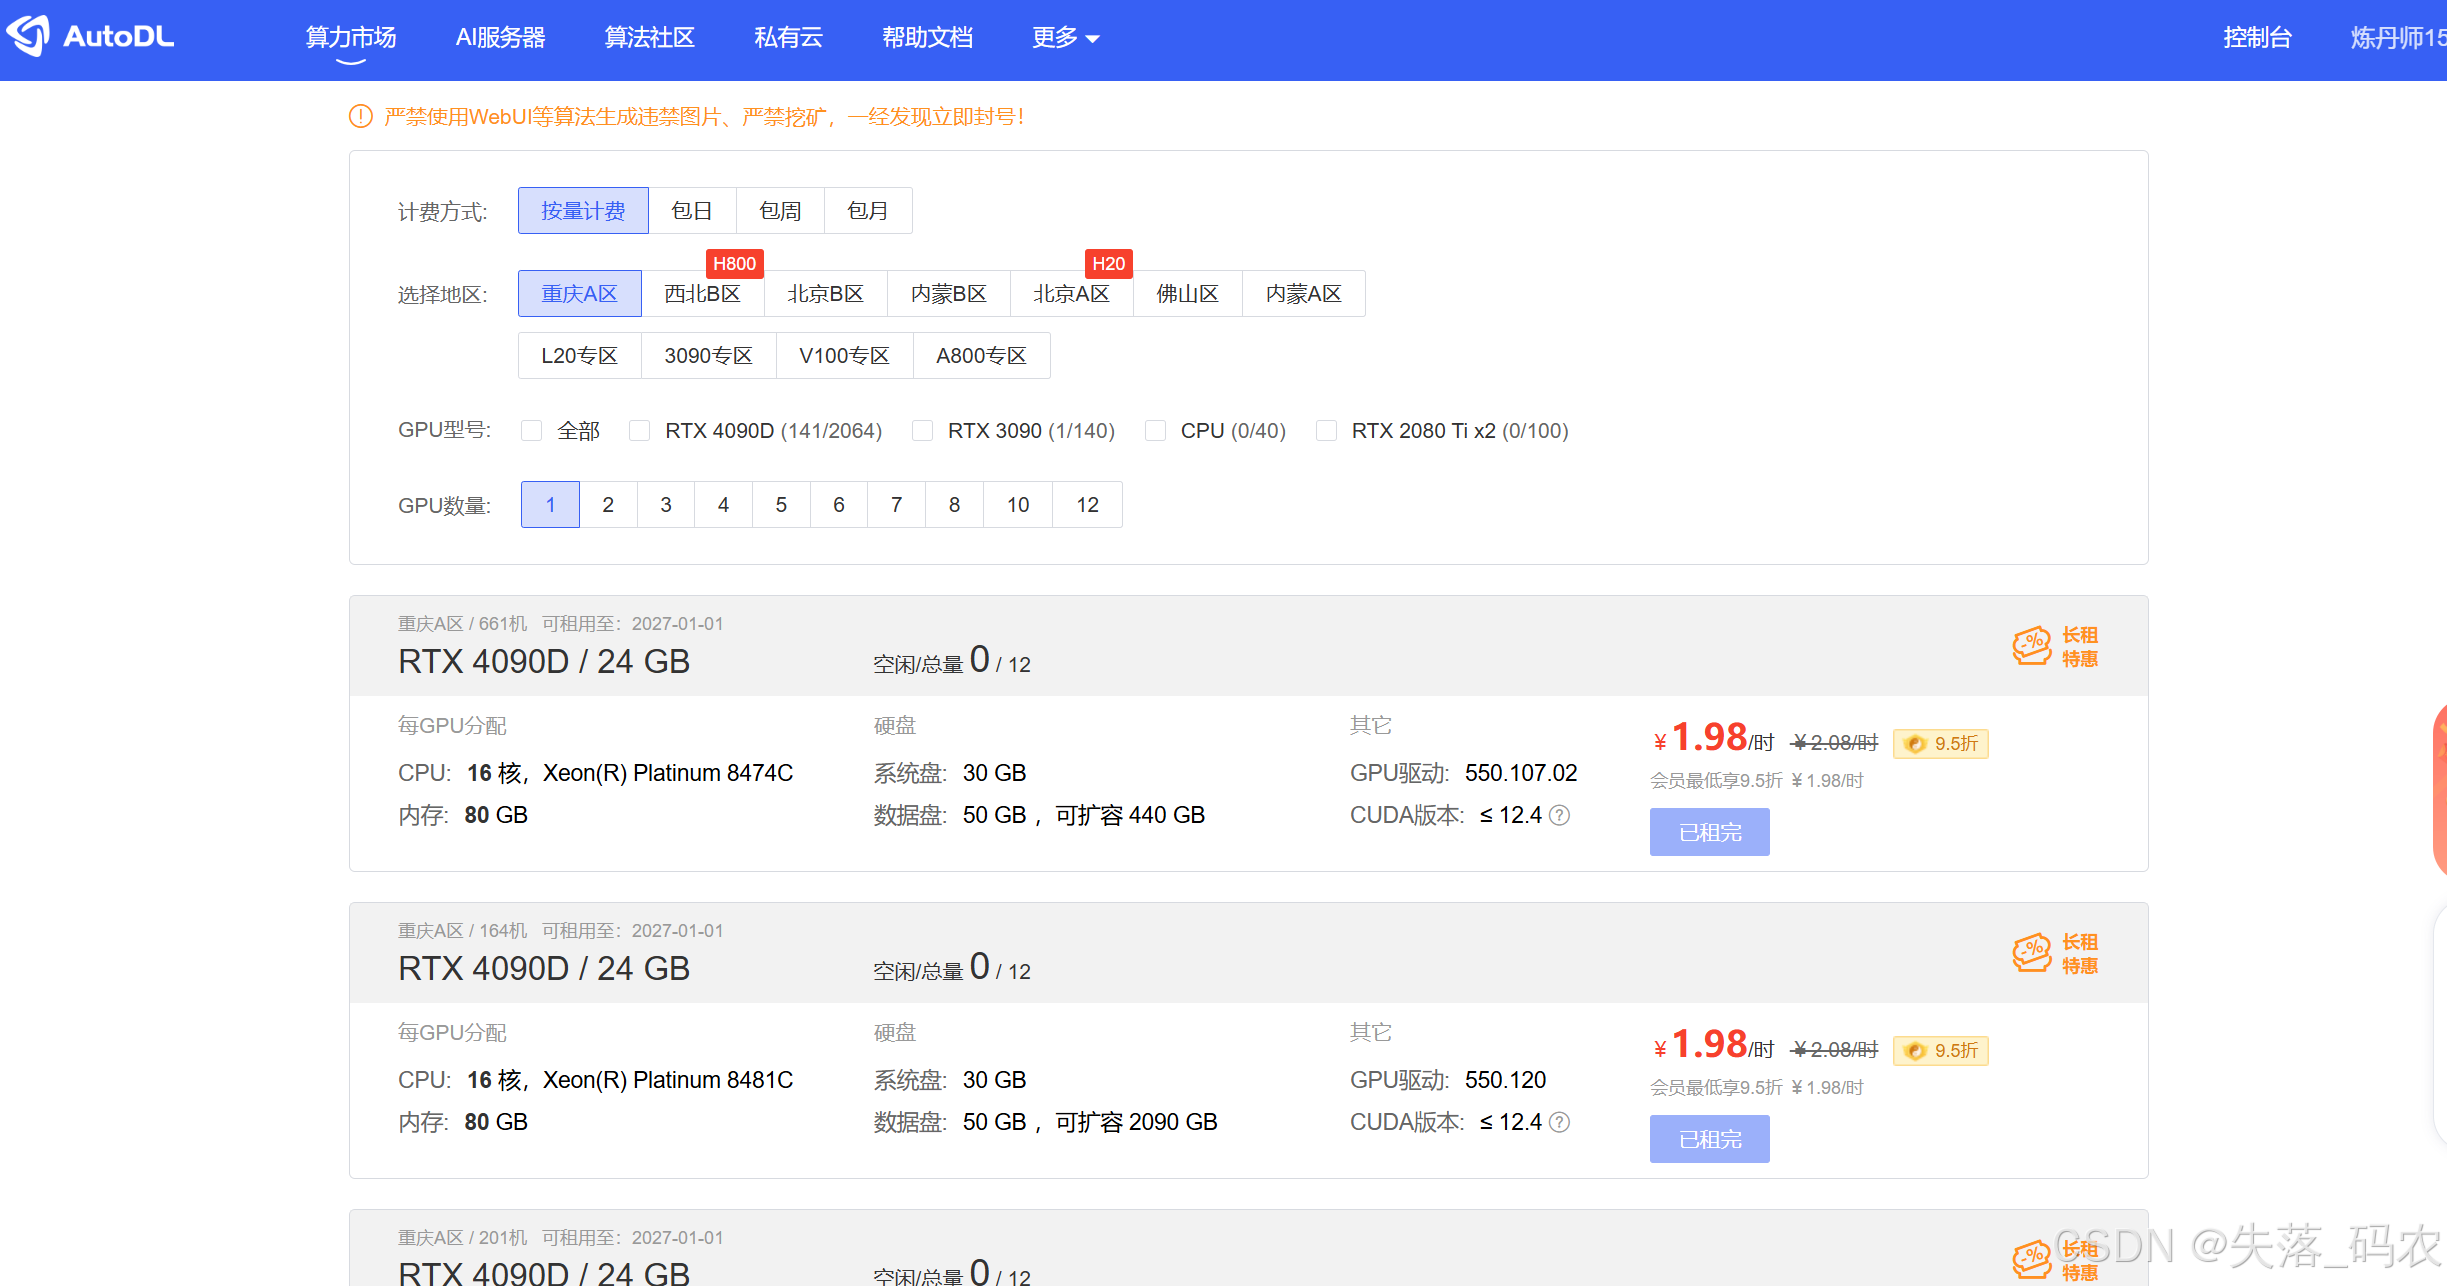Viewport: 2447px width, 1286px height.
Task: Click the 9.5折 member badge on 164机
Action: [1940, 1050]
